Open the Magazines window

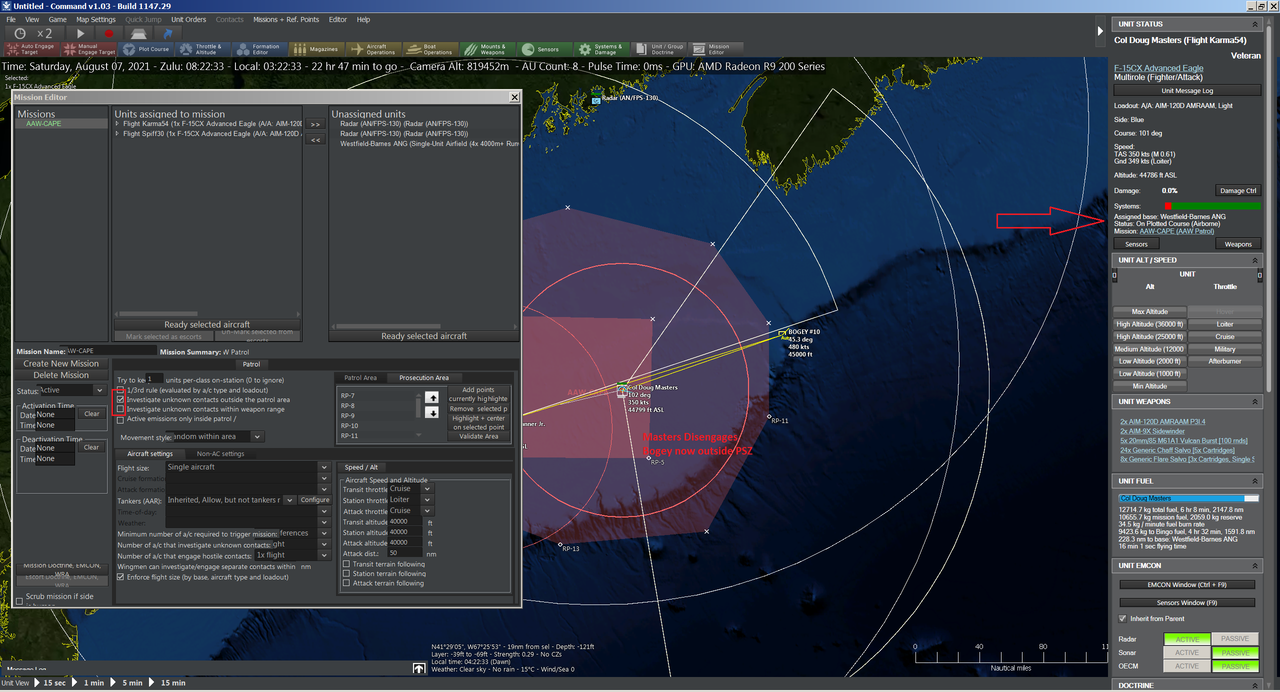pos(316,48)
